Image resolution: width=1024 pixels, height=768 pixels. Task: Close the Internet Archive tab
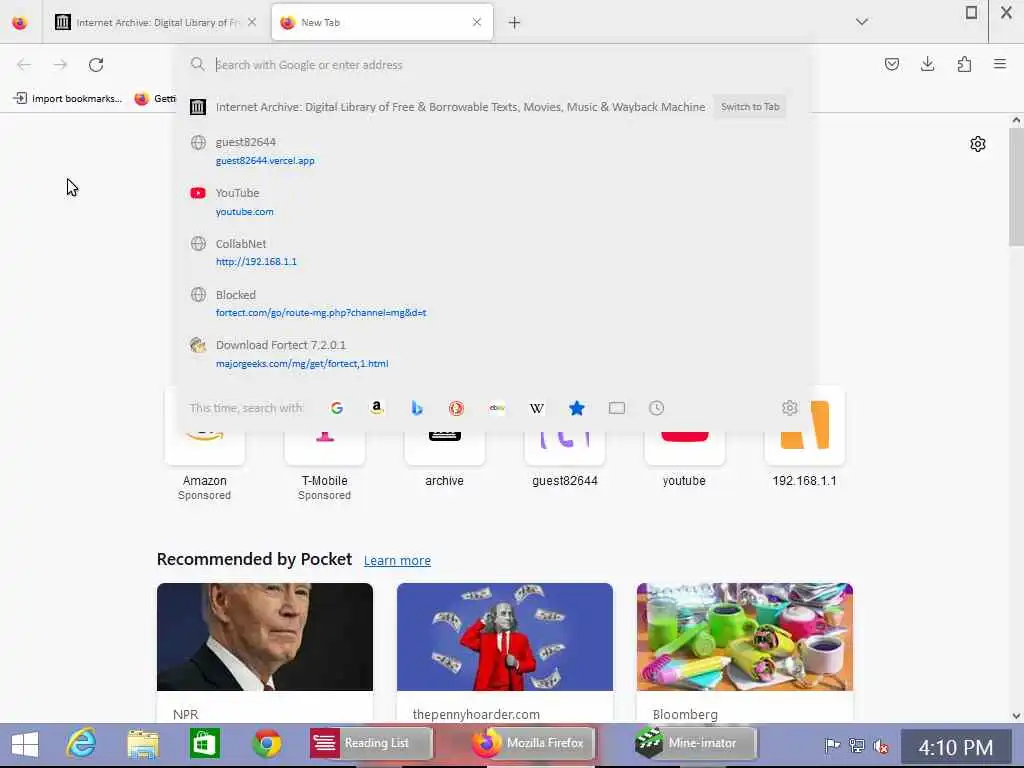[252, 22]
